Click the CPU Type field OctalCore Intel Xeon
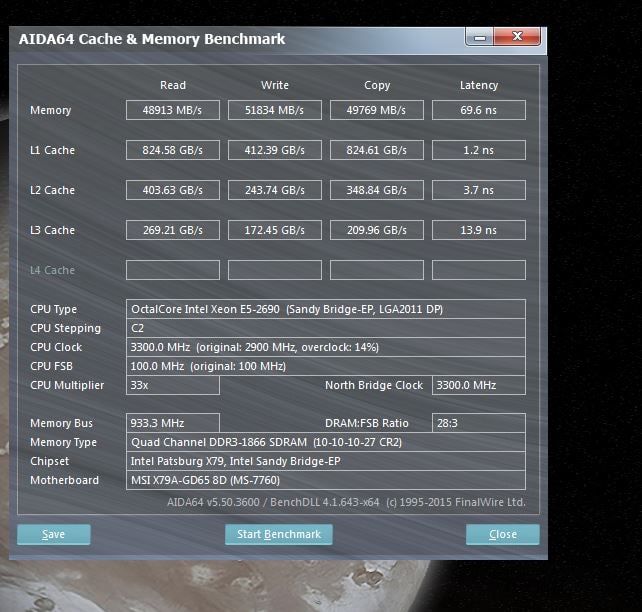Screen dimensions: 642x612 tap(326, 309)
